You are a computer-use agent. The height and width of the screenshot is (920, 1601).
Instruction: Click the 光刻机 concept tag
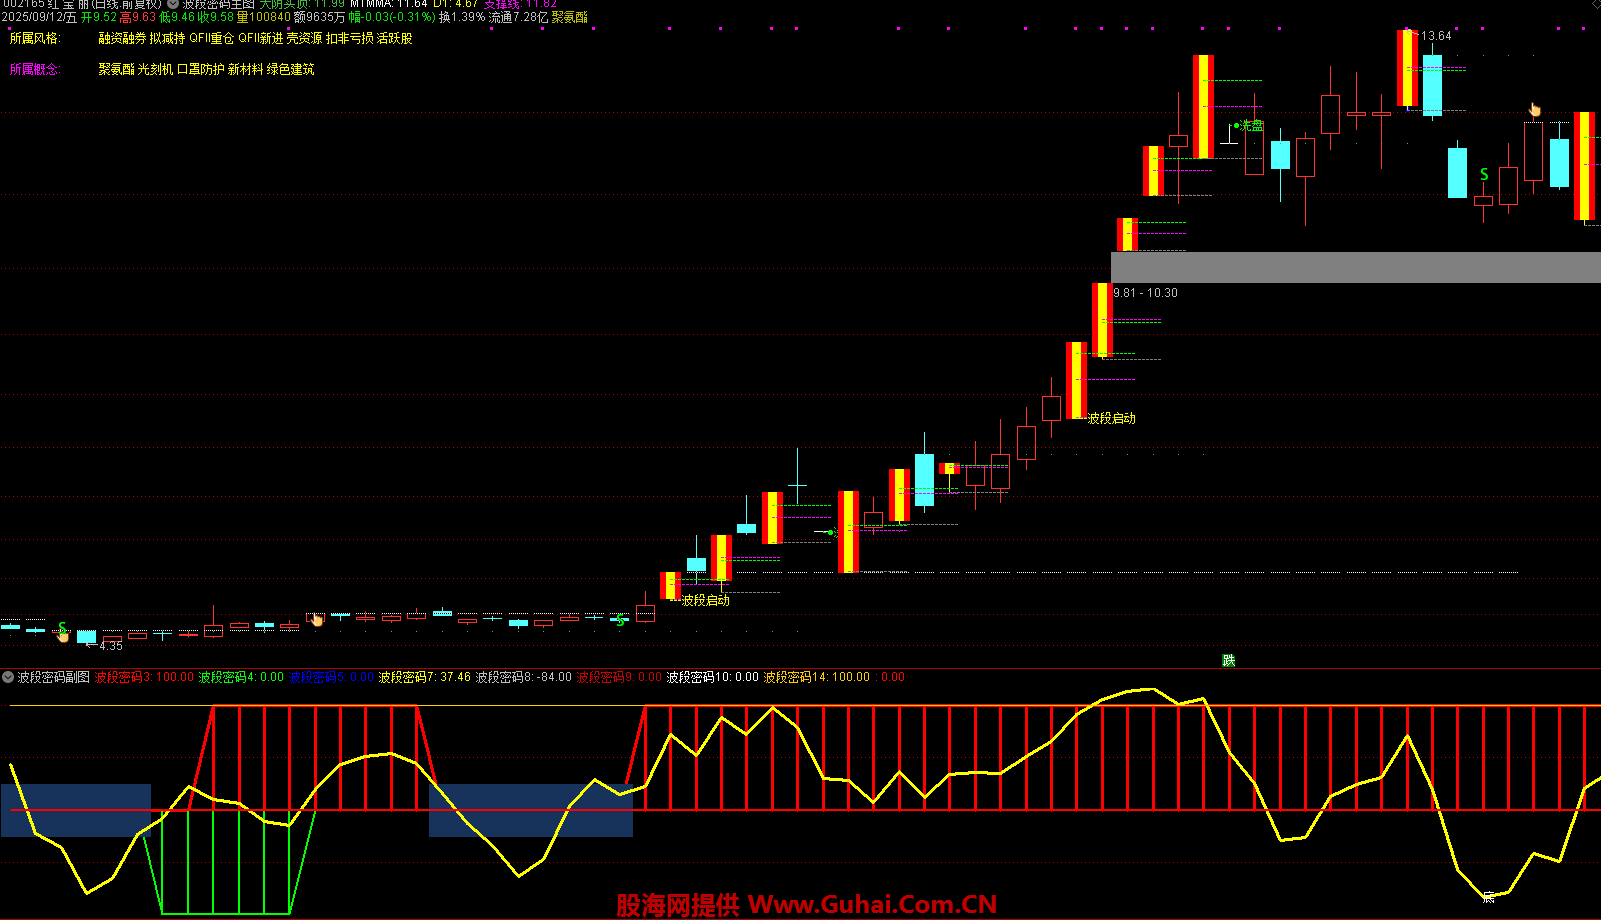155,69
